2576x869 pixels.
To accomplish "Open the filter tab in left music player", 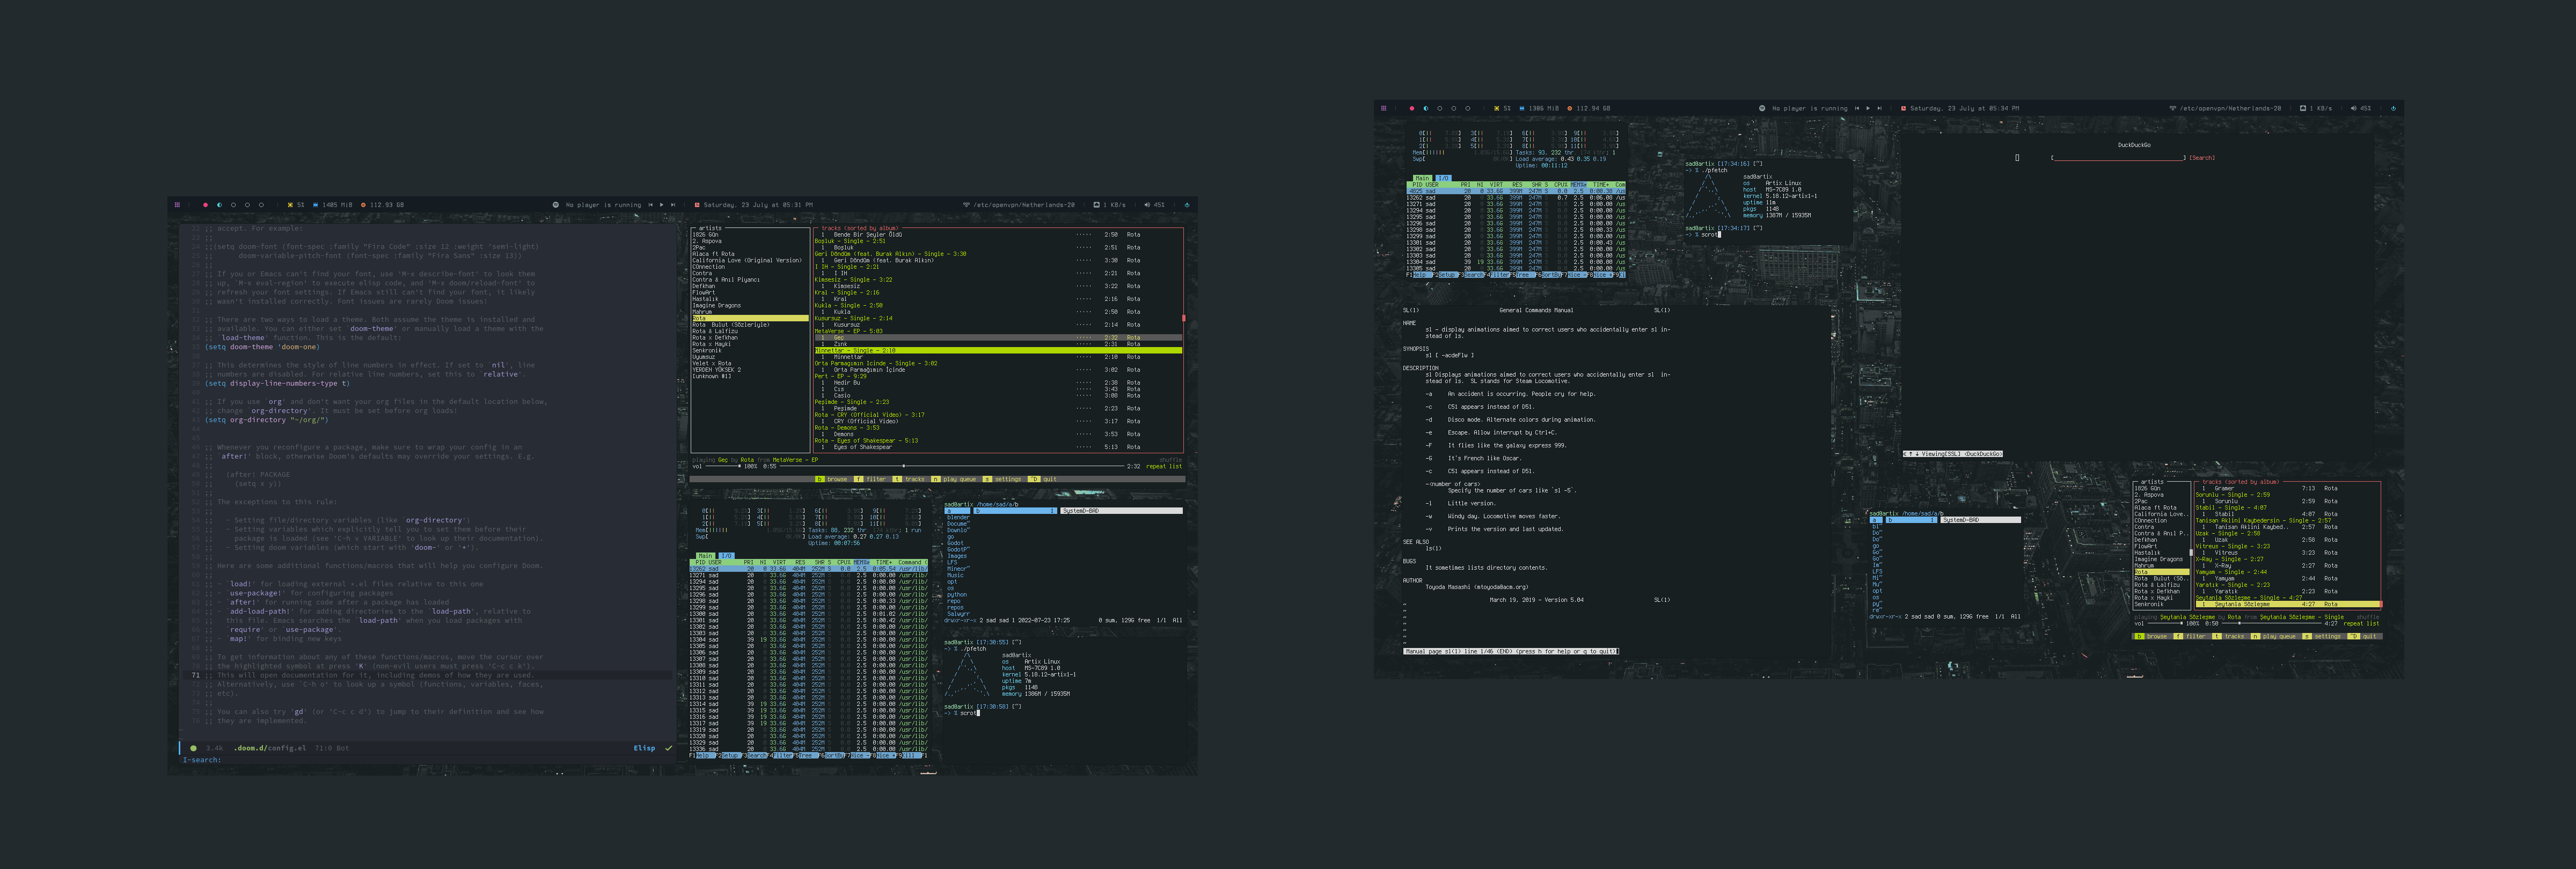I will tap(871, 479).
